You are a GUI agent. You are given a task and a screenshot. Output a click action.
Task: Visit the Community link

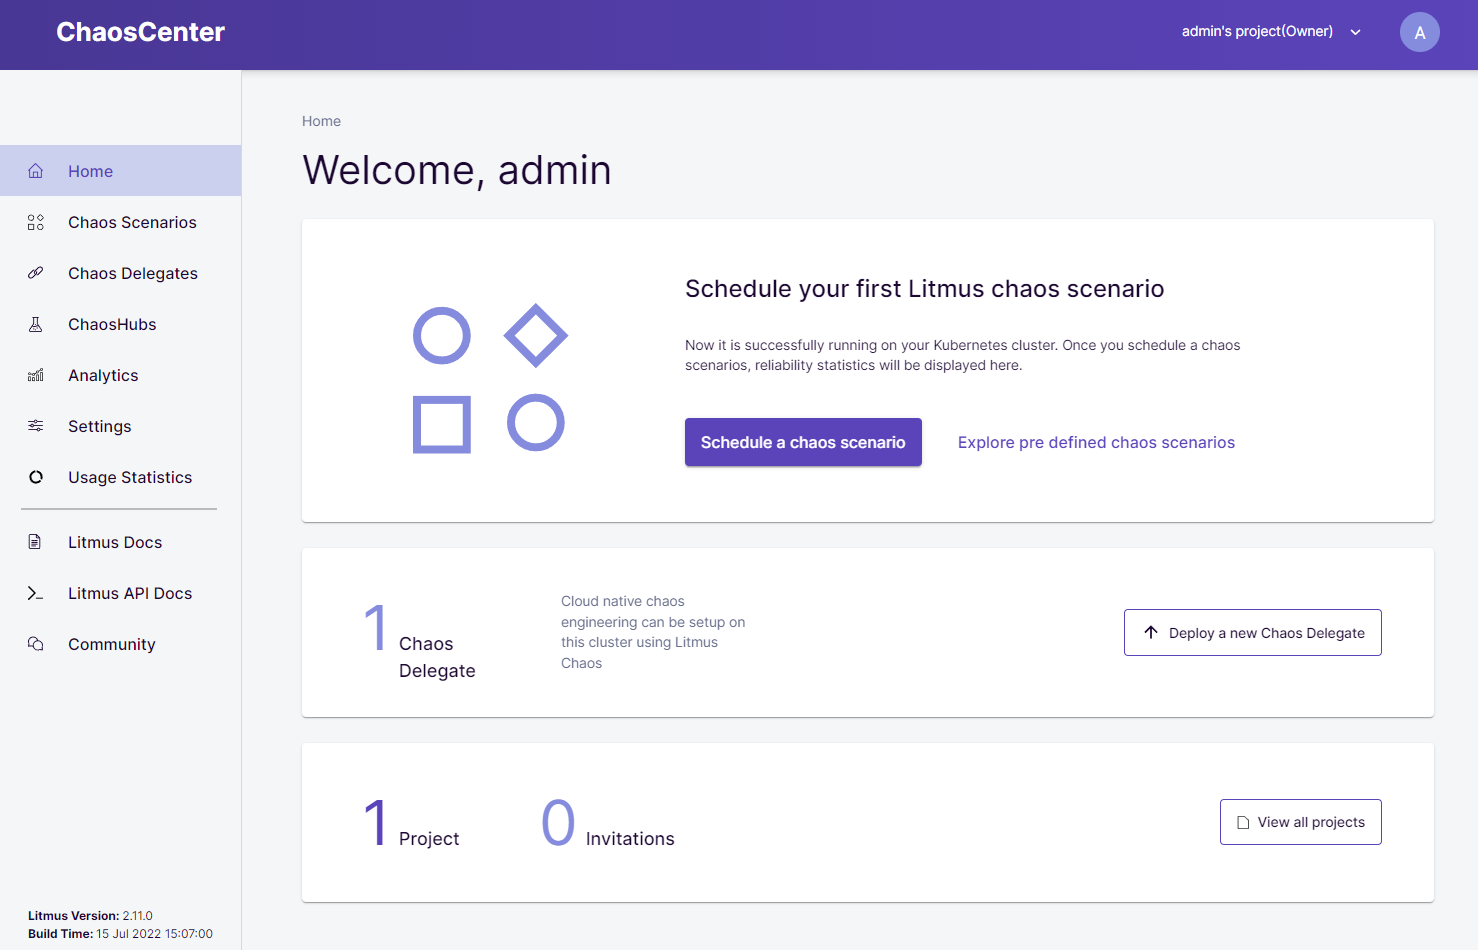click(120, 644)
